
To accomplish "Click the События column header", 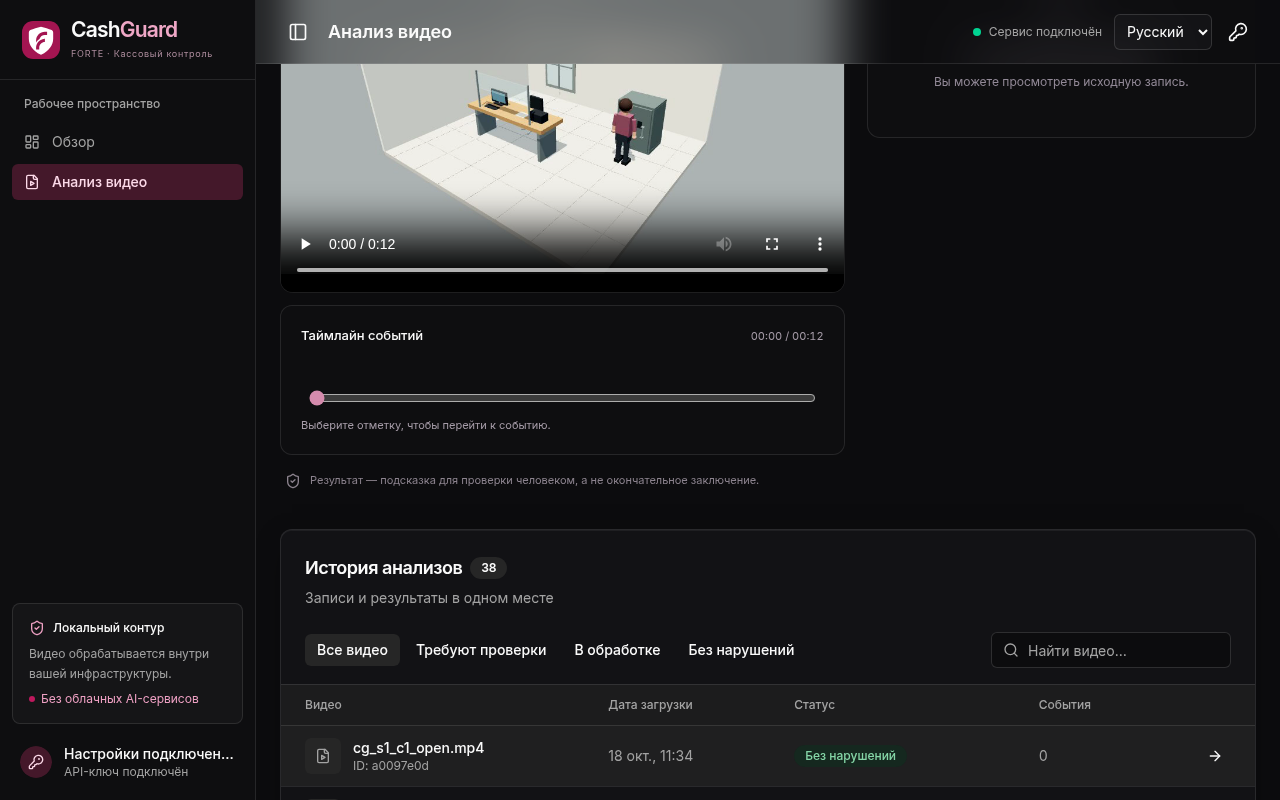I will [x=1064, y=705].
